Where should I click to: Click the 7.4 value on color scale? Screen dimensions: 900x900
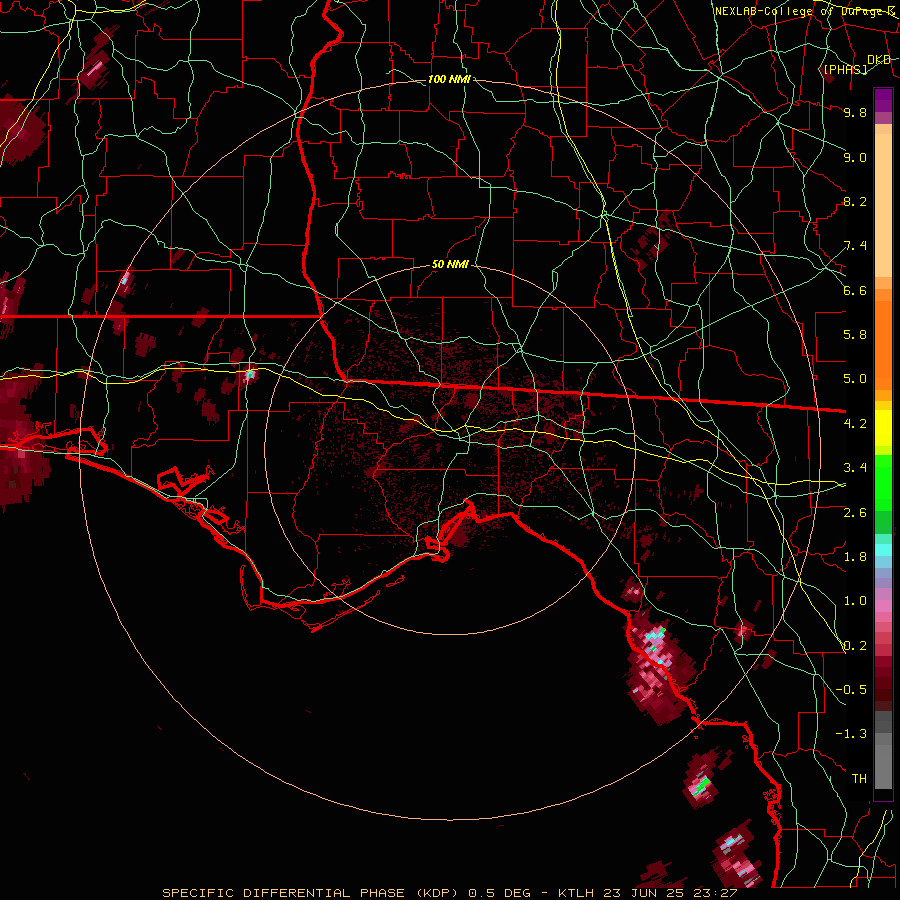855,246
